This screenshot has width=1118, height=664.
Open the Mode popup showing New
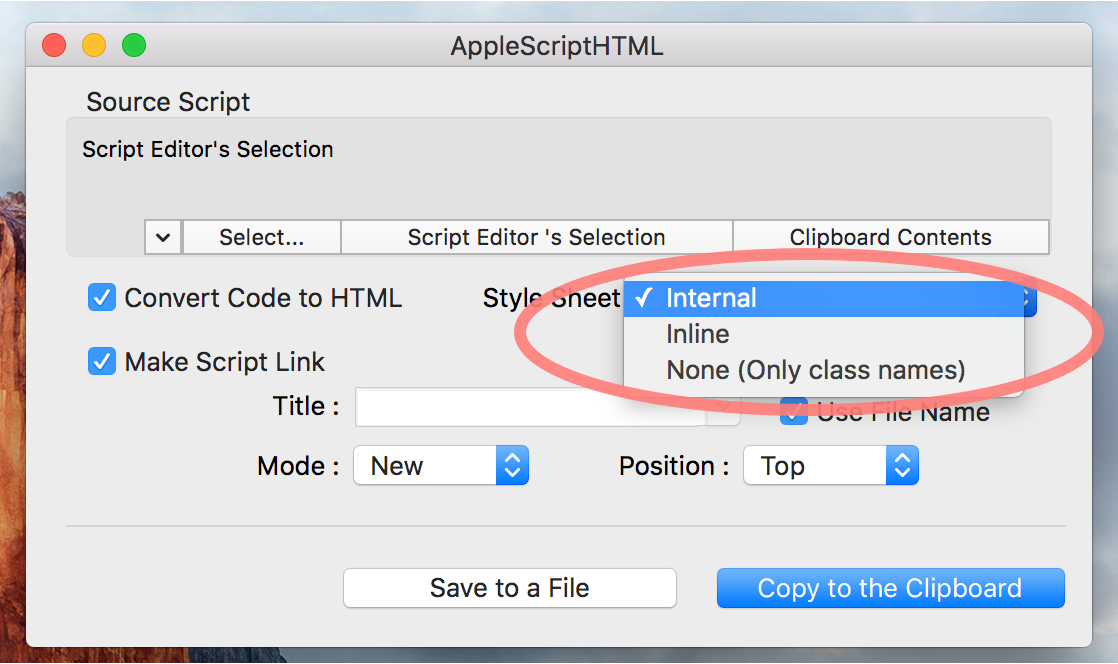click(441, 466)
